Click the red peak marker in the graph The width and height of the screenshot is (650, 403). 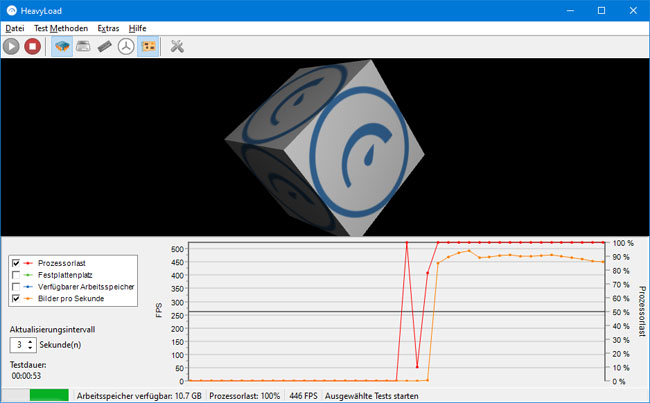pyautogui.click(x=407, y=243)
